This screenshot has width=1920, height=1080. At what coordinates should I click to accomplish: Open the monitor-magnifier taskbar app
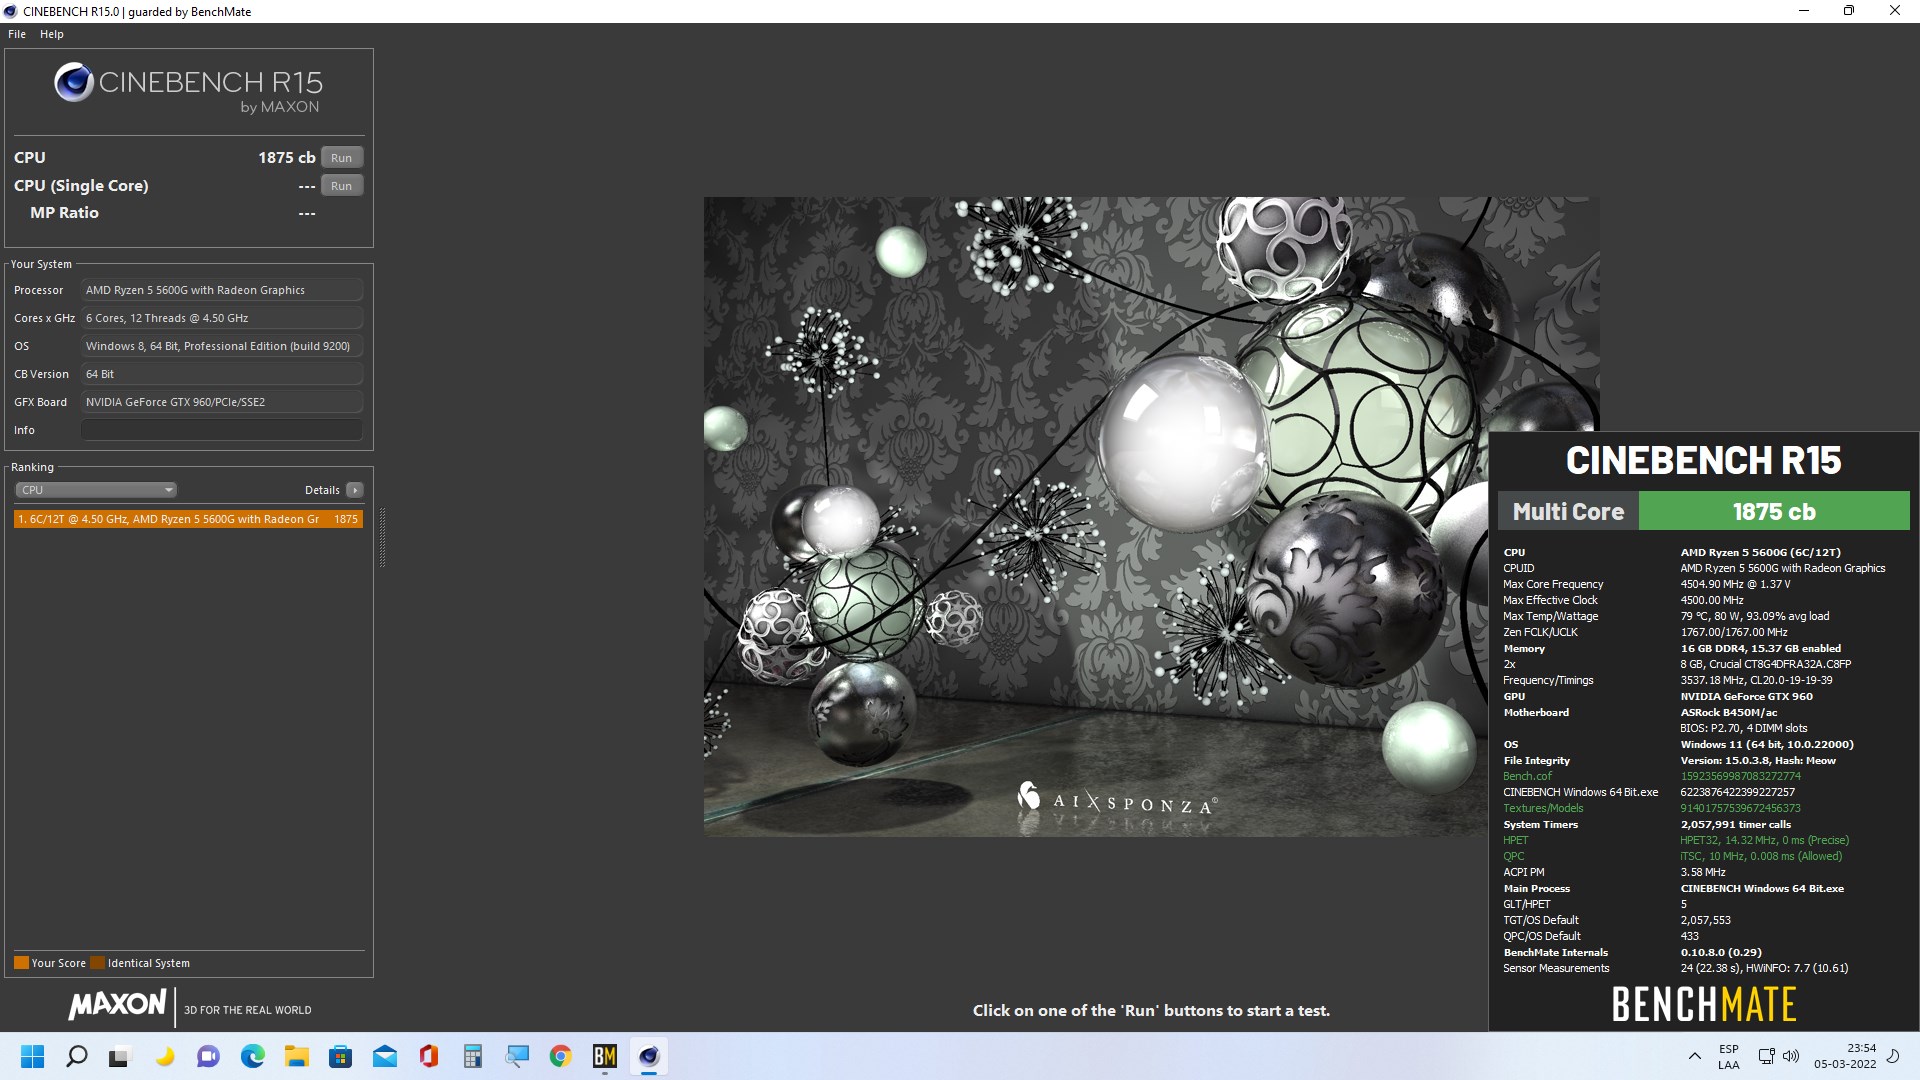pos(516,1056)
